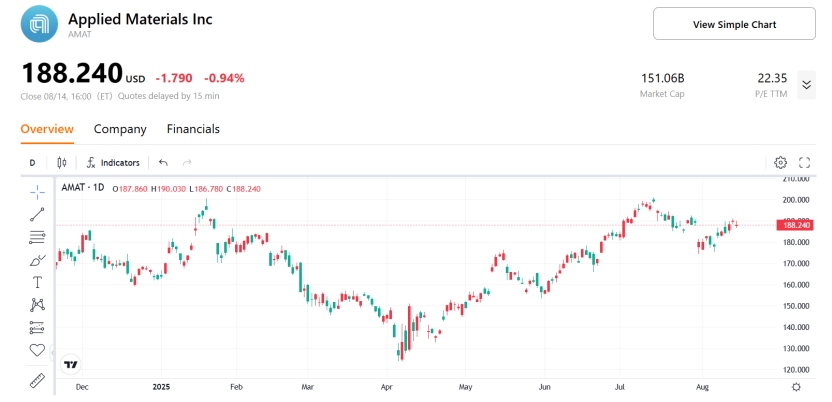Image resolution: width=832 pixels, height=402 pixels.
Task: Click the TradingView logo on chart
Action: coord(71,364)
